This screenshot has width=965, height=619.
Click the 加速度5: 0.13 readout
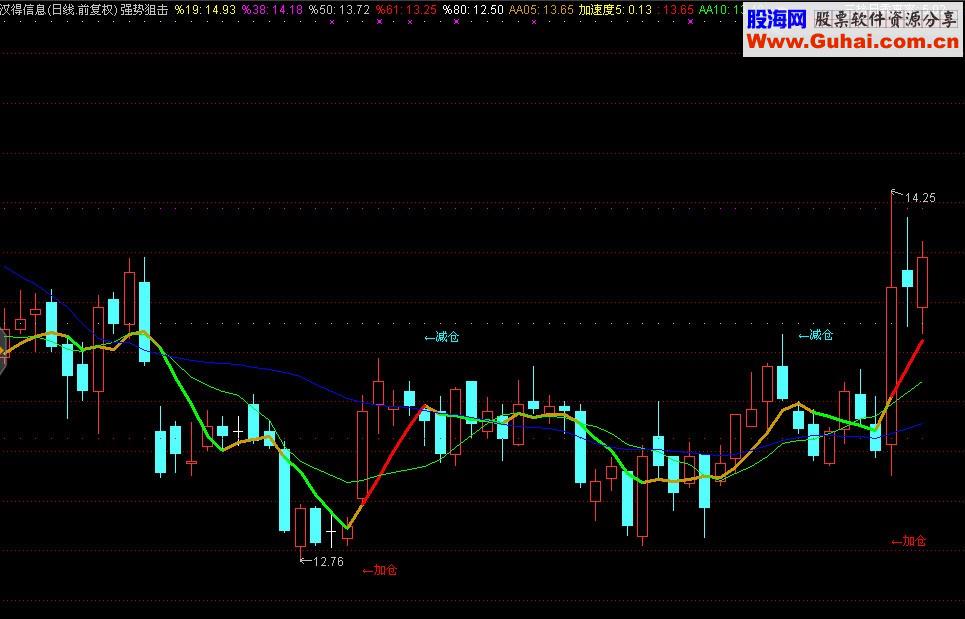[615, 10]
